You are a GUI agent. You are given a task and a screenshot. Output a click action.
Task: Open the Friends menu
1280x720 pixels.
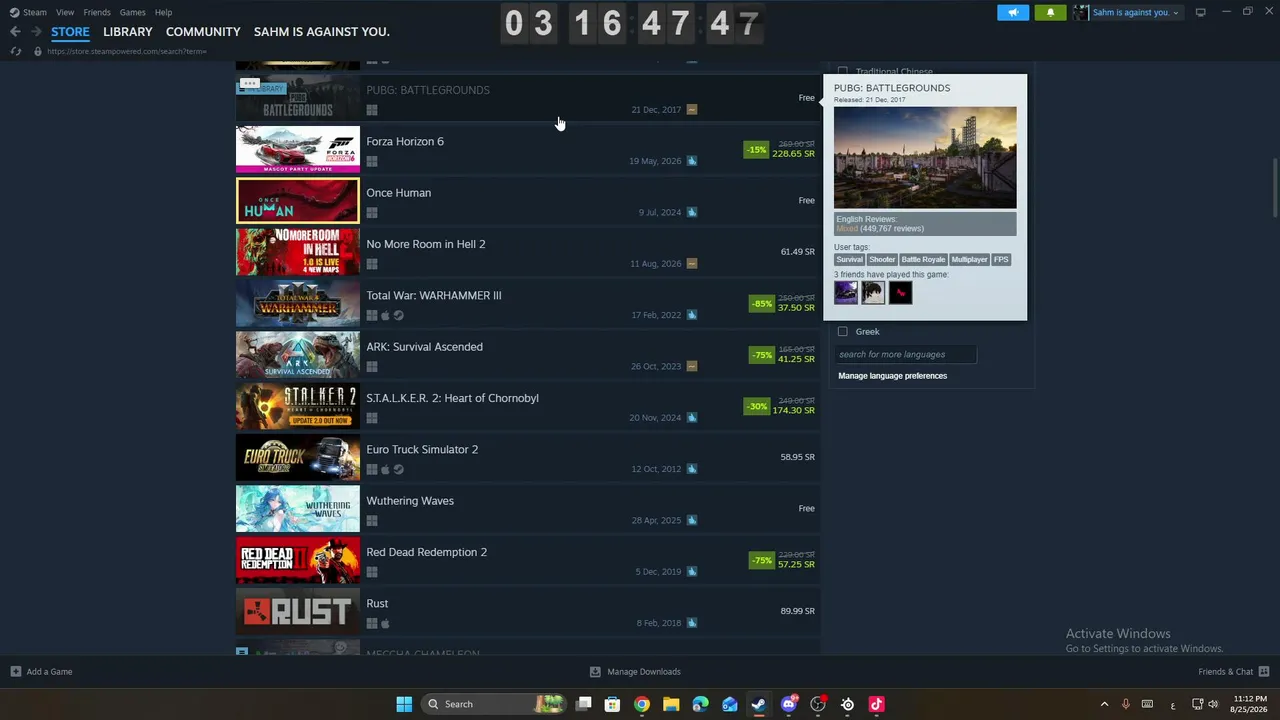[x=97, y=12]
